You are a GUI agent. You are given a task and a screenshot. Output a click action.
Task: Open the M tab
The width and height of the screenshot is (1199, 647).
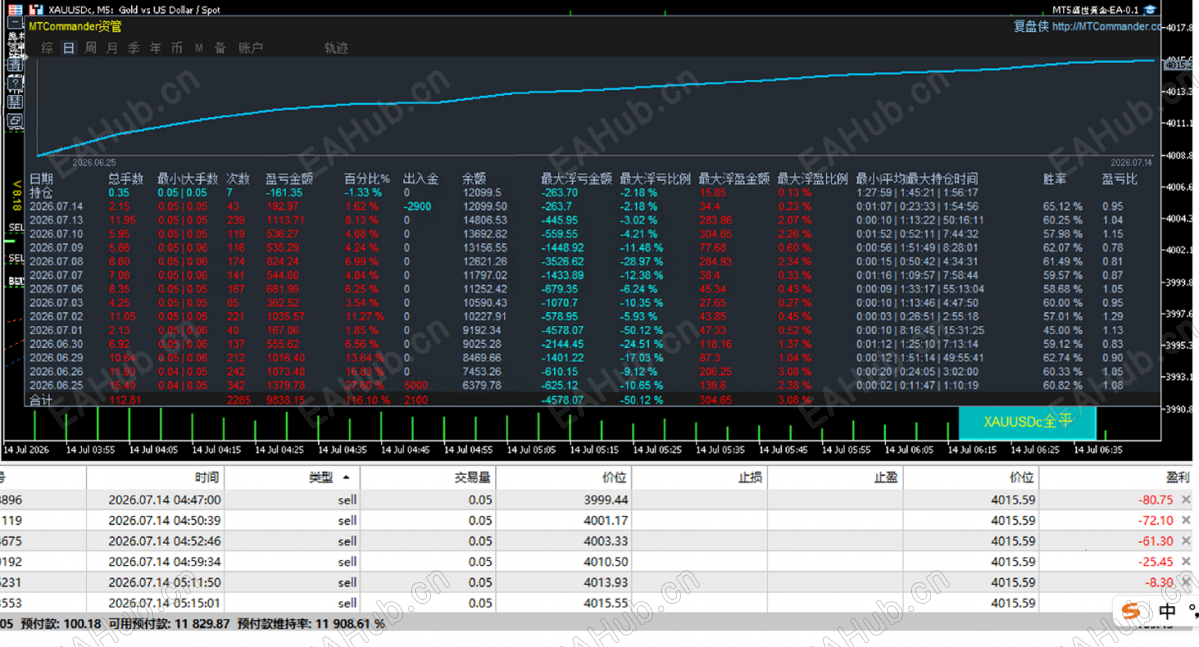(x=199, y=48)
